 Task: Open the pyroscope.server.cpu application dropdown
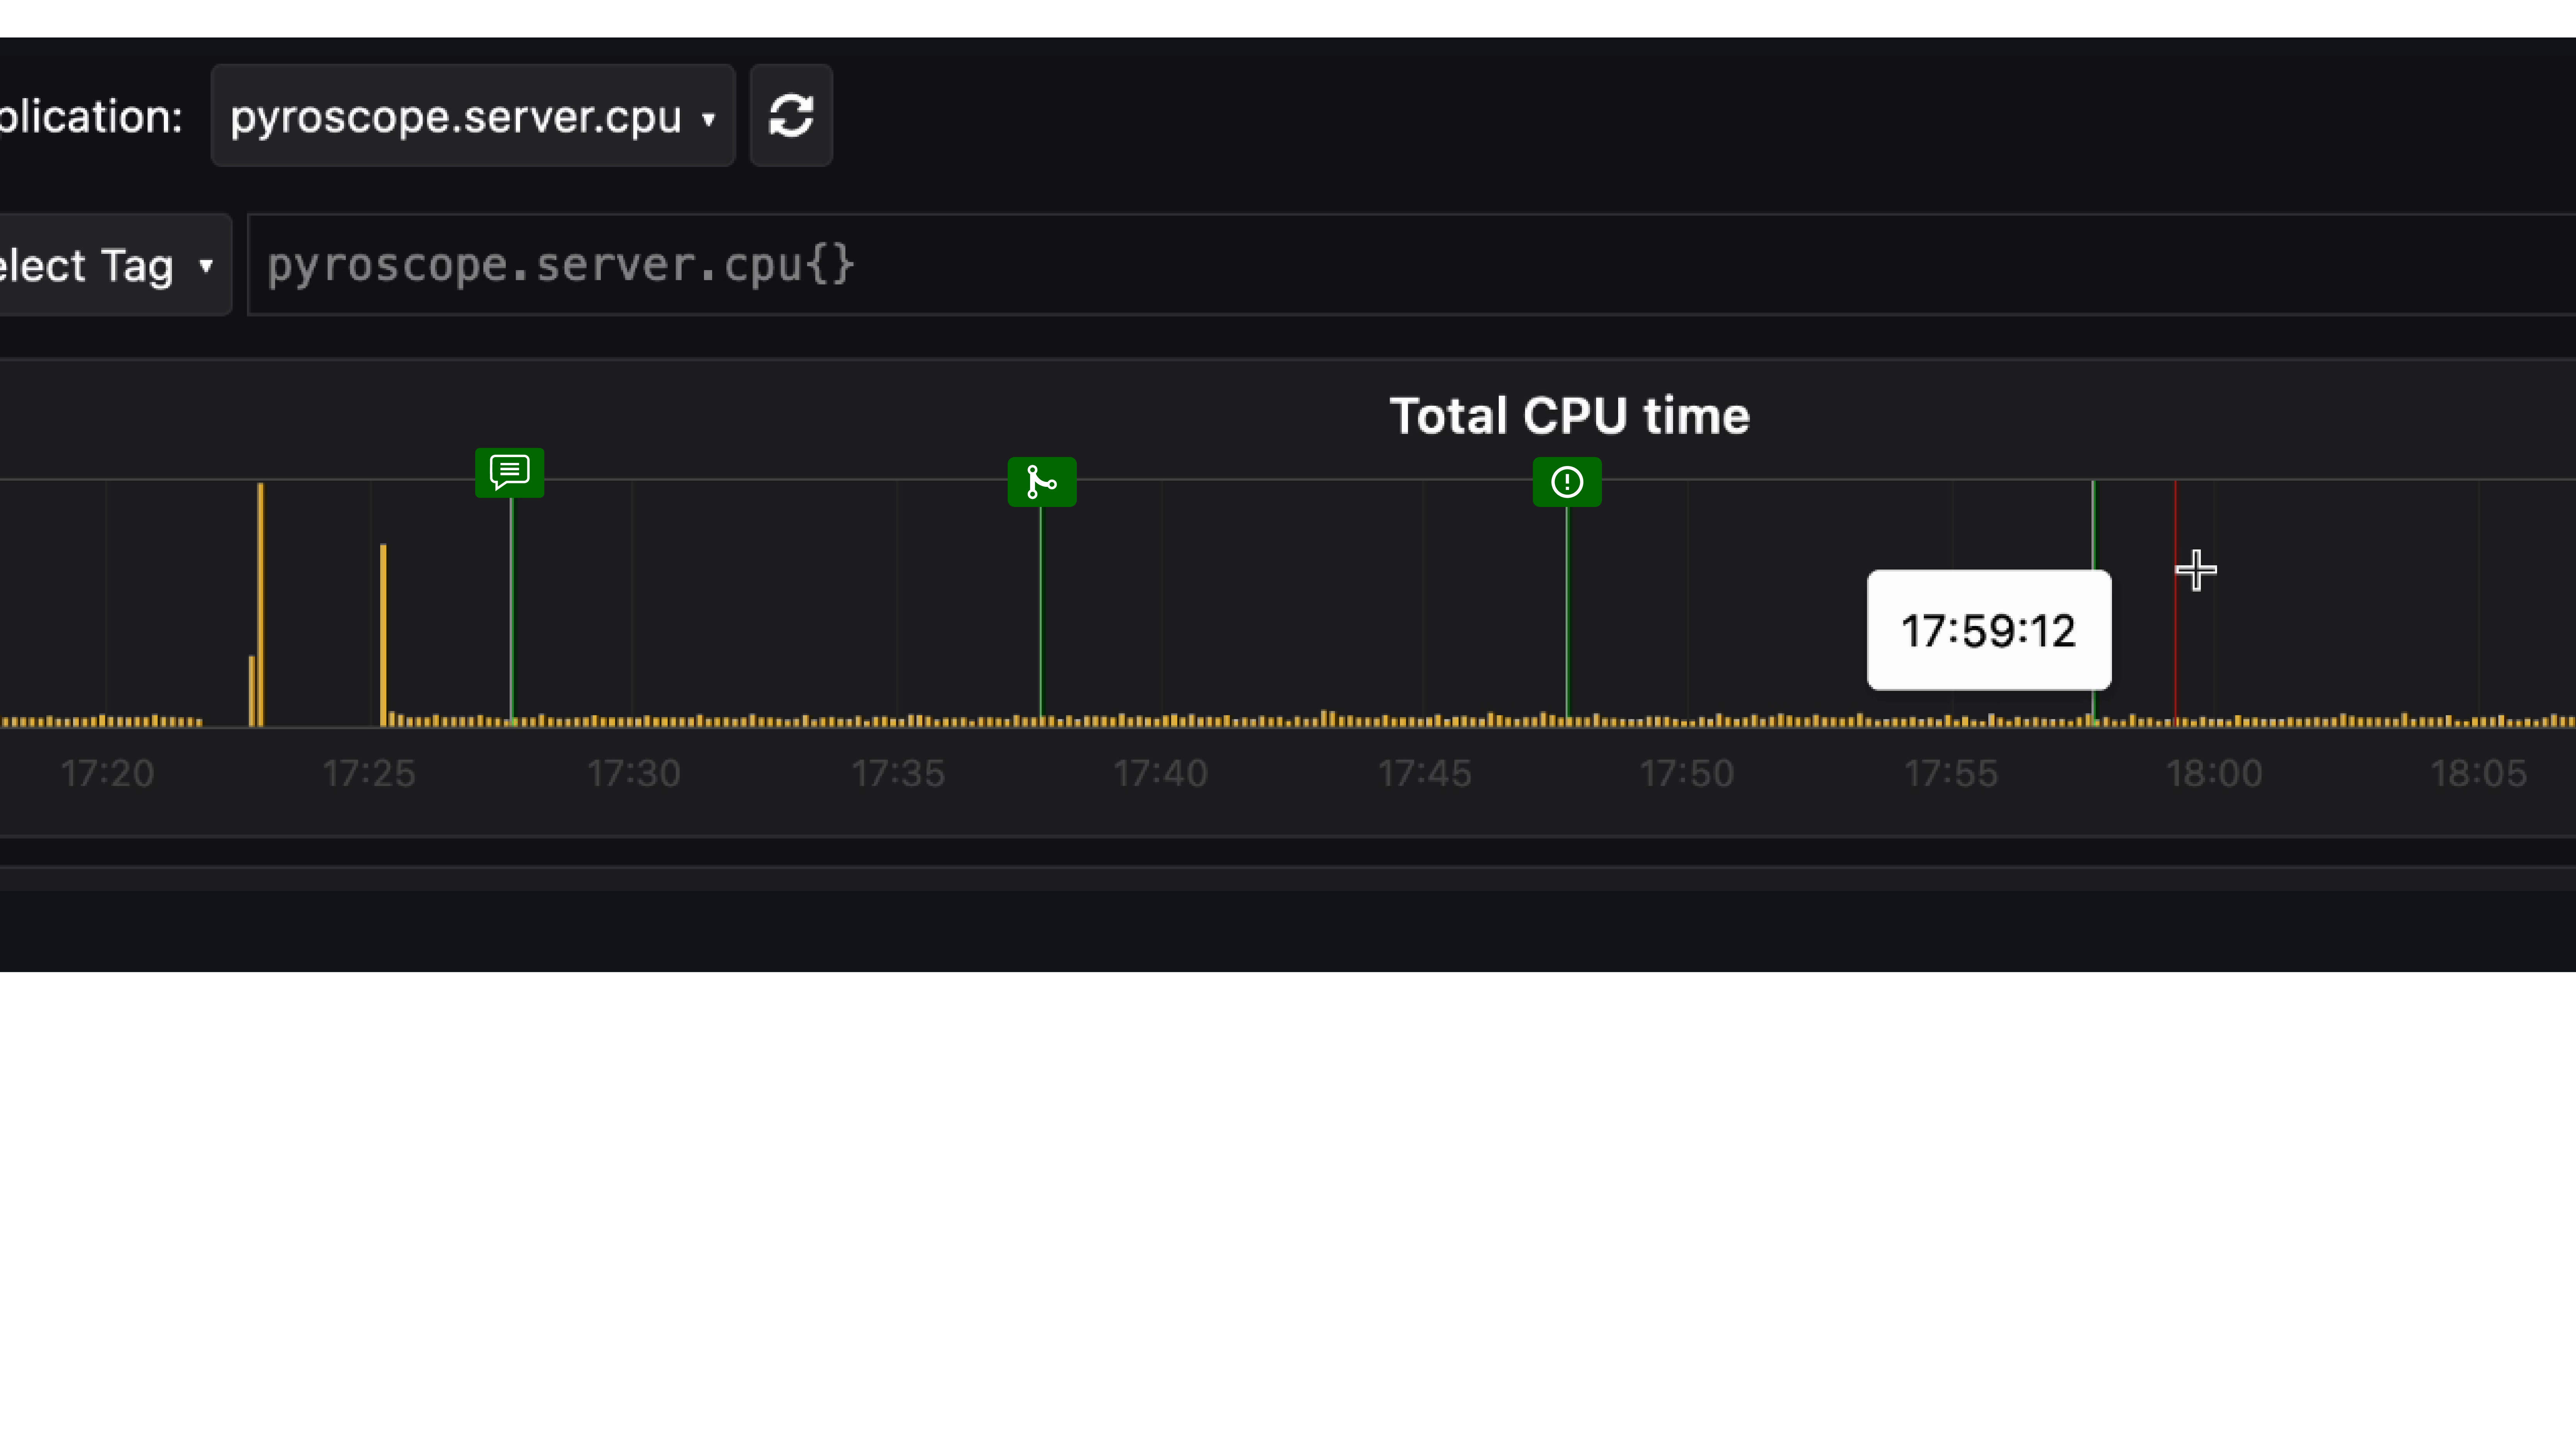click(472, 116)
